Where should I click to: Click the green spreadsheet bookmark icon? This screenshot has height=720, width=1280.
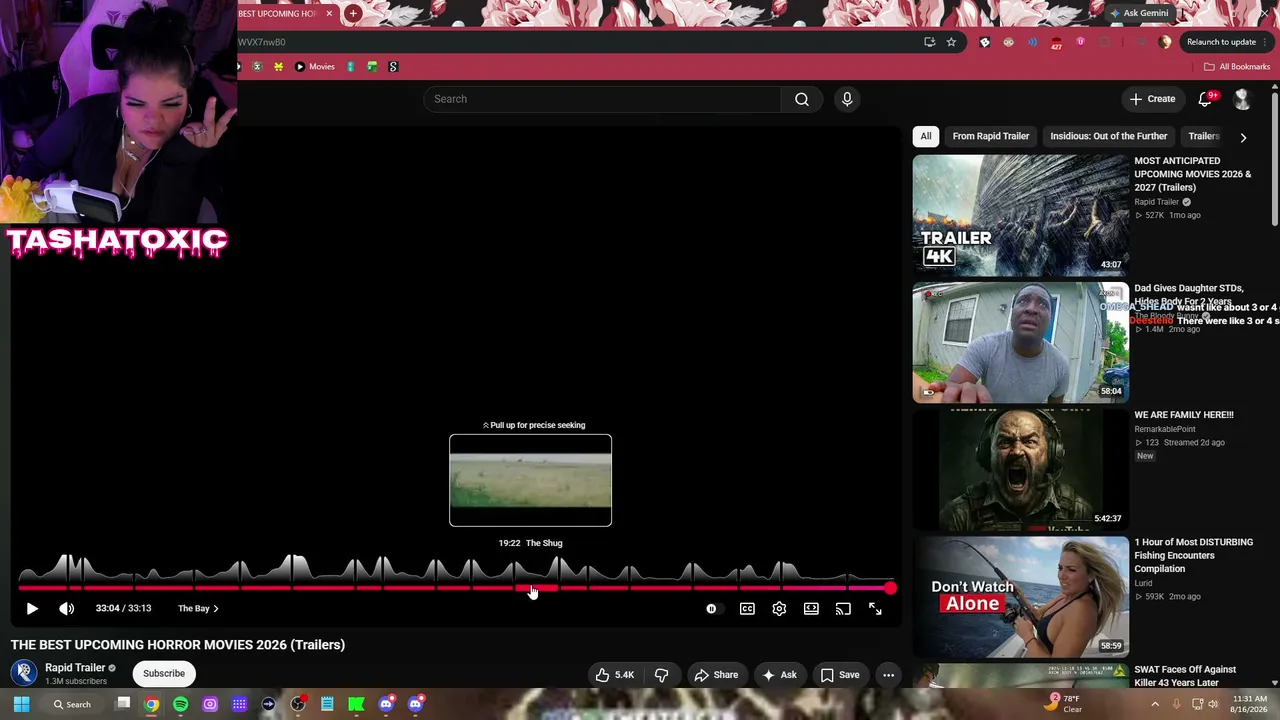[x=372, y=67]
